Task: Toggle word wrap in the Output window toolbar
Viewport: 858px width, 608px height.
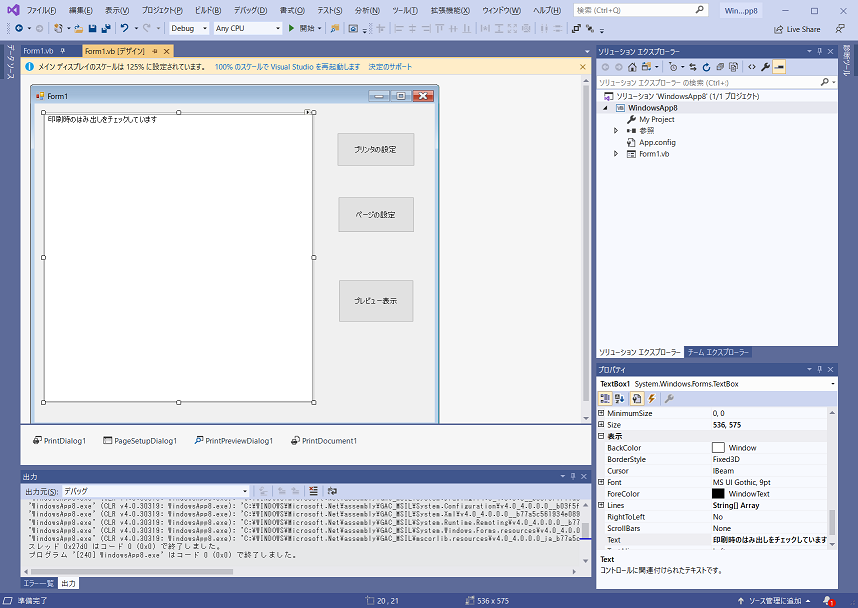Action: click(332, 491)
